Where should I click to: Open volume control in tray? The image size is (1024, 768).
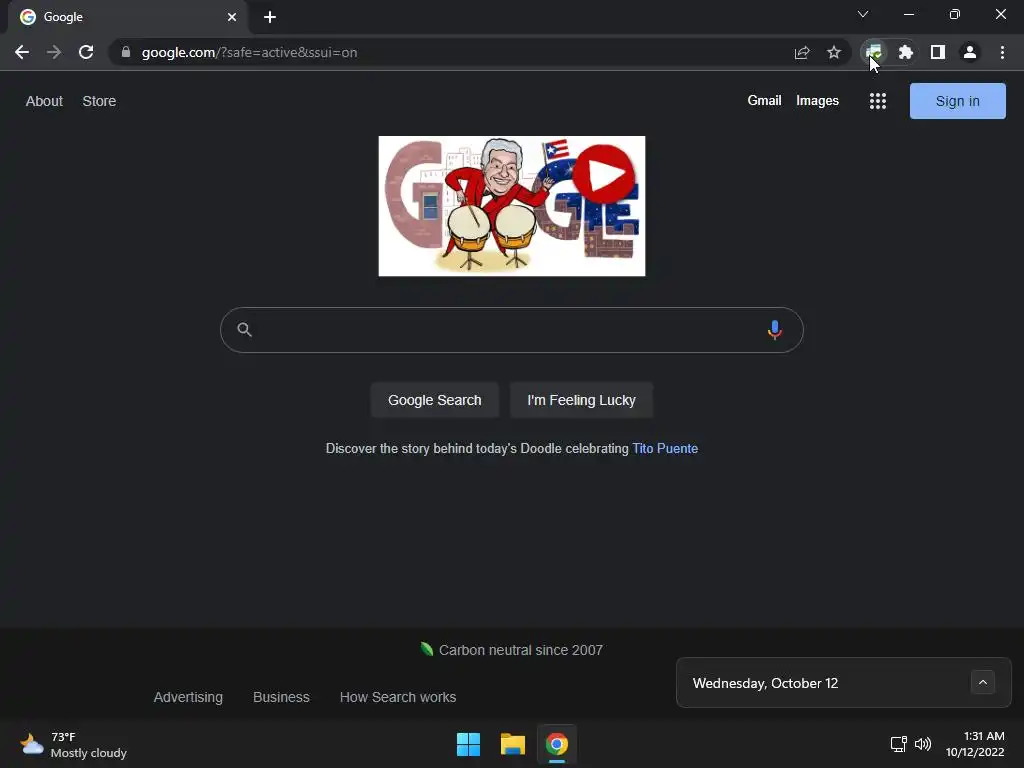[x=923, y=744]
